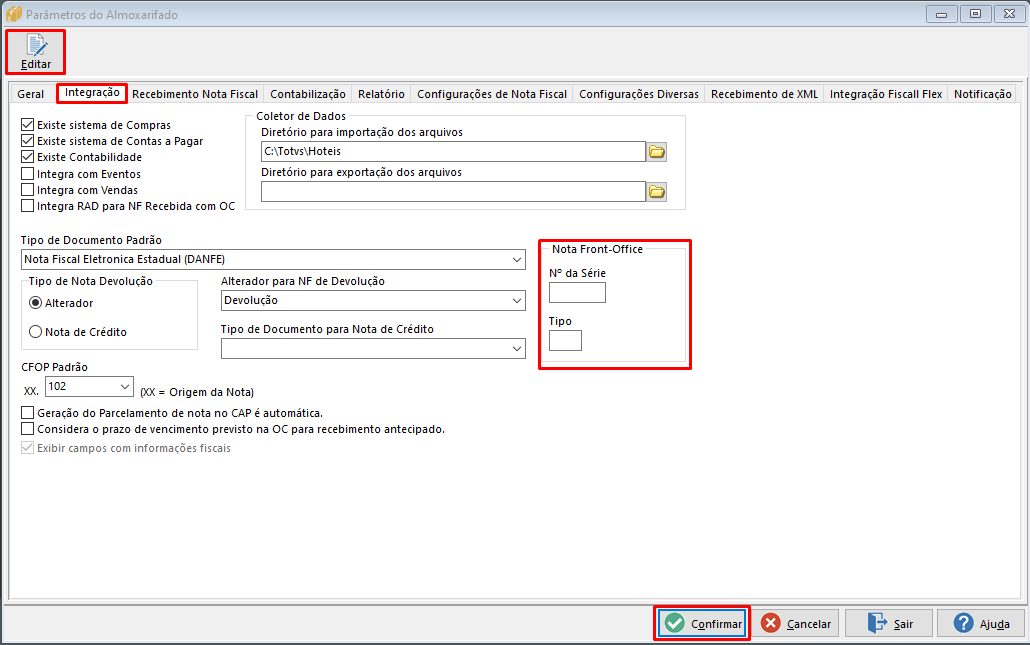1030x645 pixels.
Task: Enable Integra com Vendas
Action: click(x=28, y=190)
